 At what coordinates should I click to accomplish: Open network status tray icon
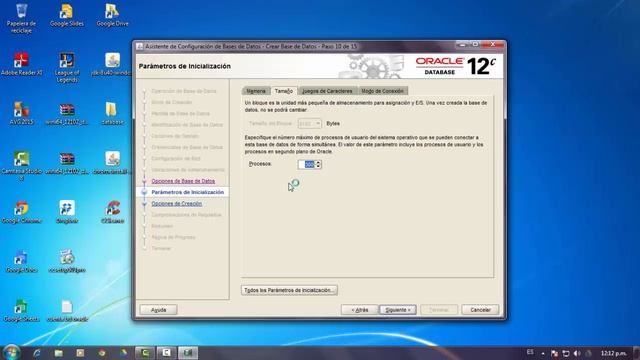coord(566,353)
